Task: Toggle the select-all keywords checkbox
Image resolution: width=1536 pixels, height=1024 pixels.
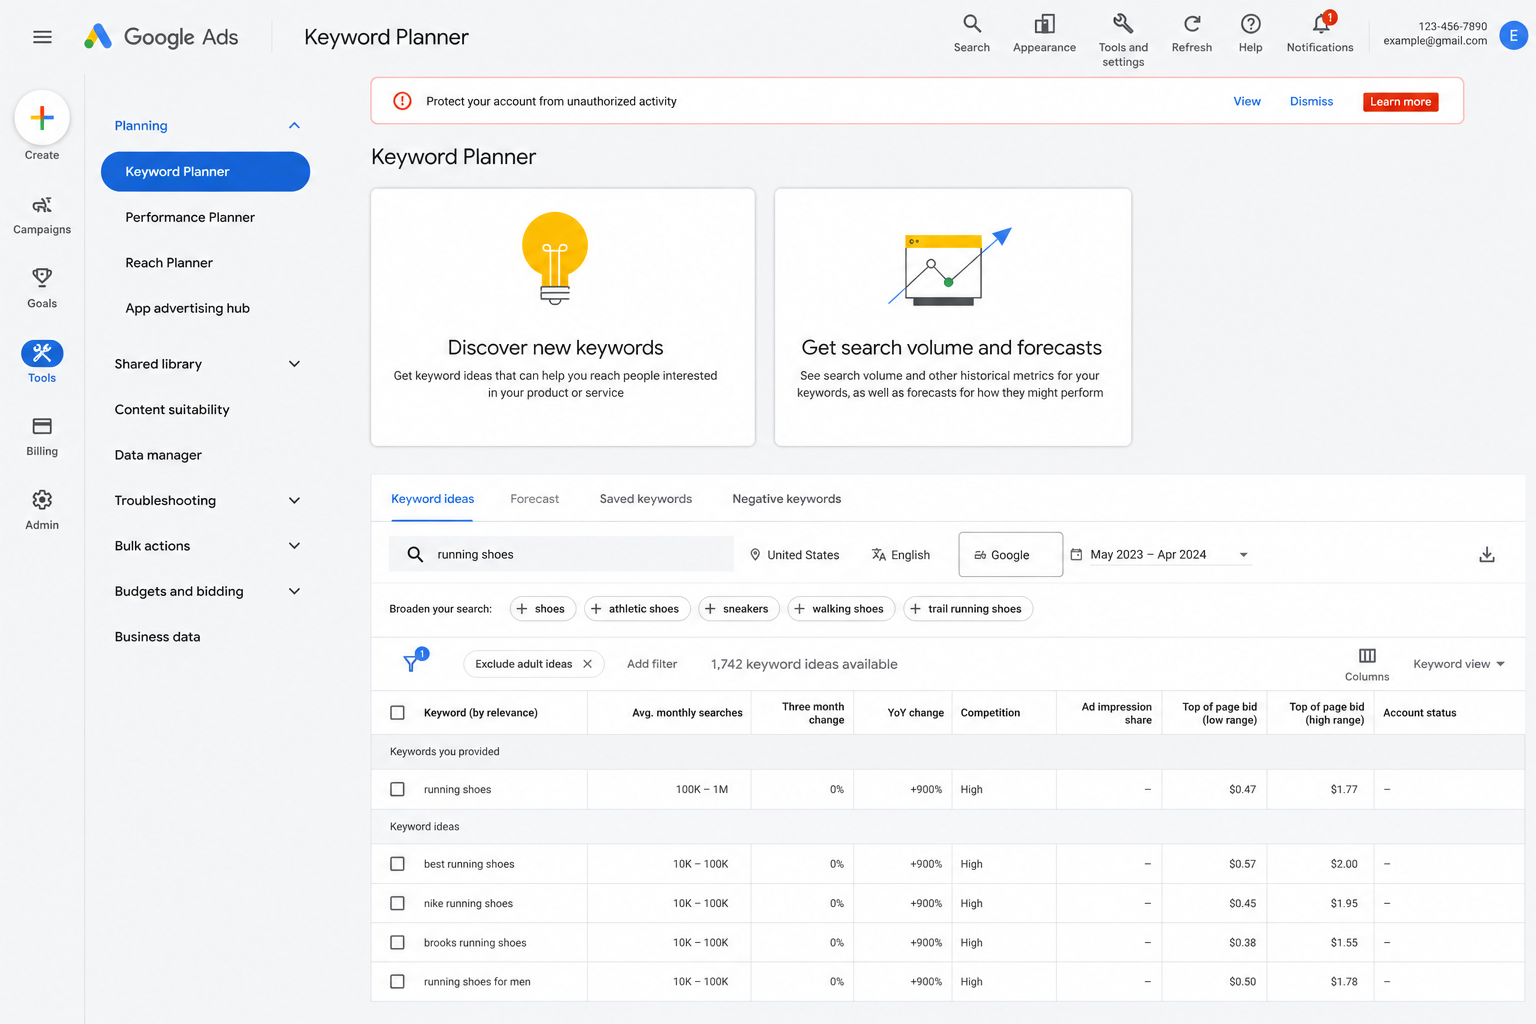Action: click(x=397, y=713)
